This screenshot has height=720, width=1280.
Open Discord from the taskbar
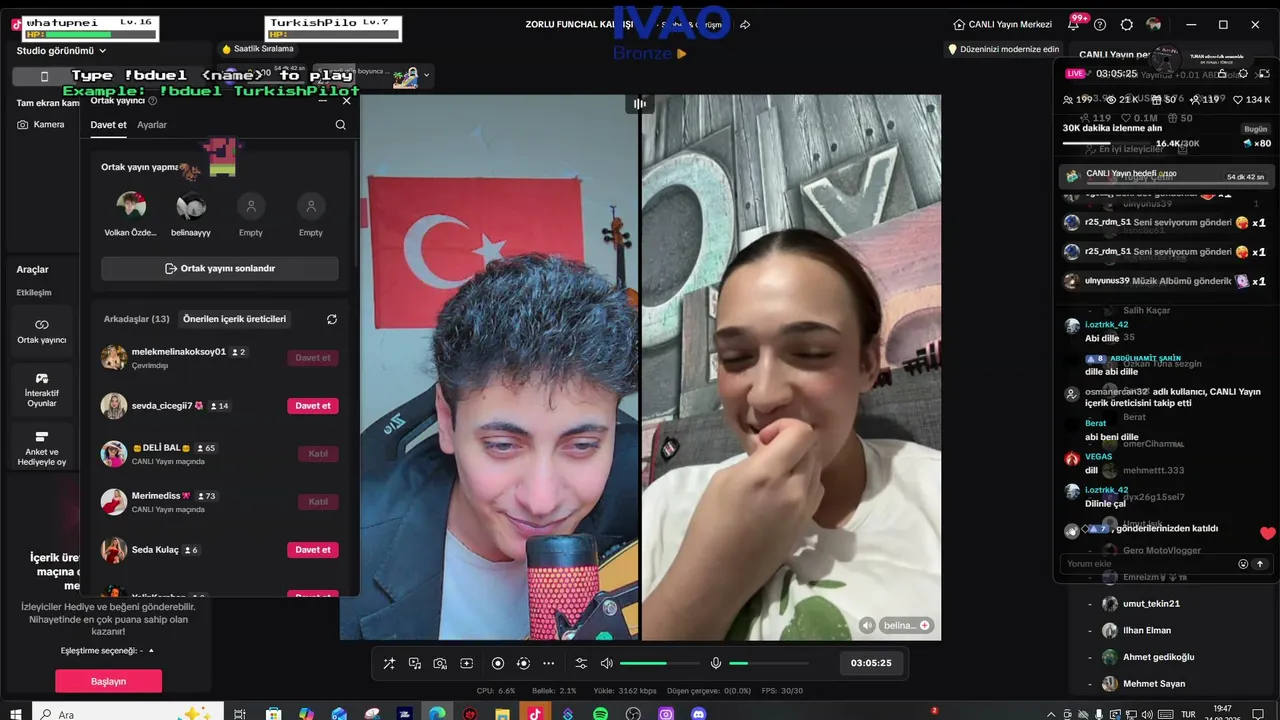coord(699,714)
